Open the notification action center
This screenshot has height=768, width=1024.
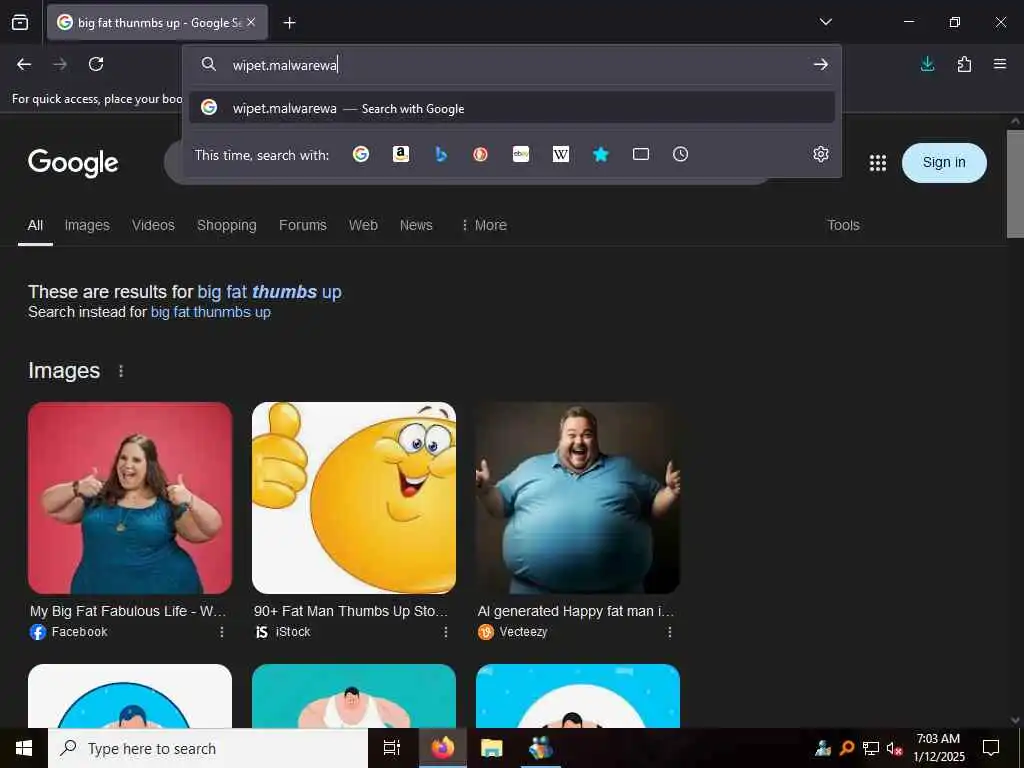(x=991, y=748)
